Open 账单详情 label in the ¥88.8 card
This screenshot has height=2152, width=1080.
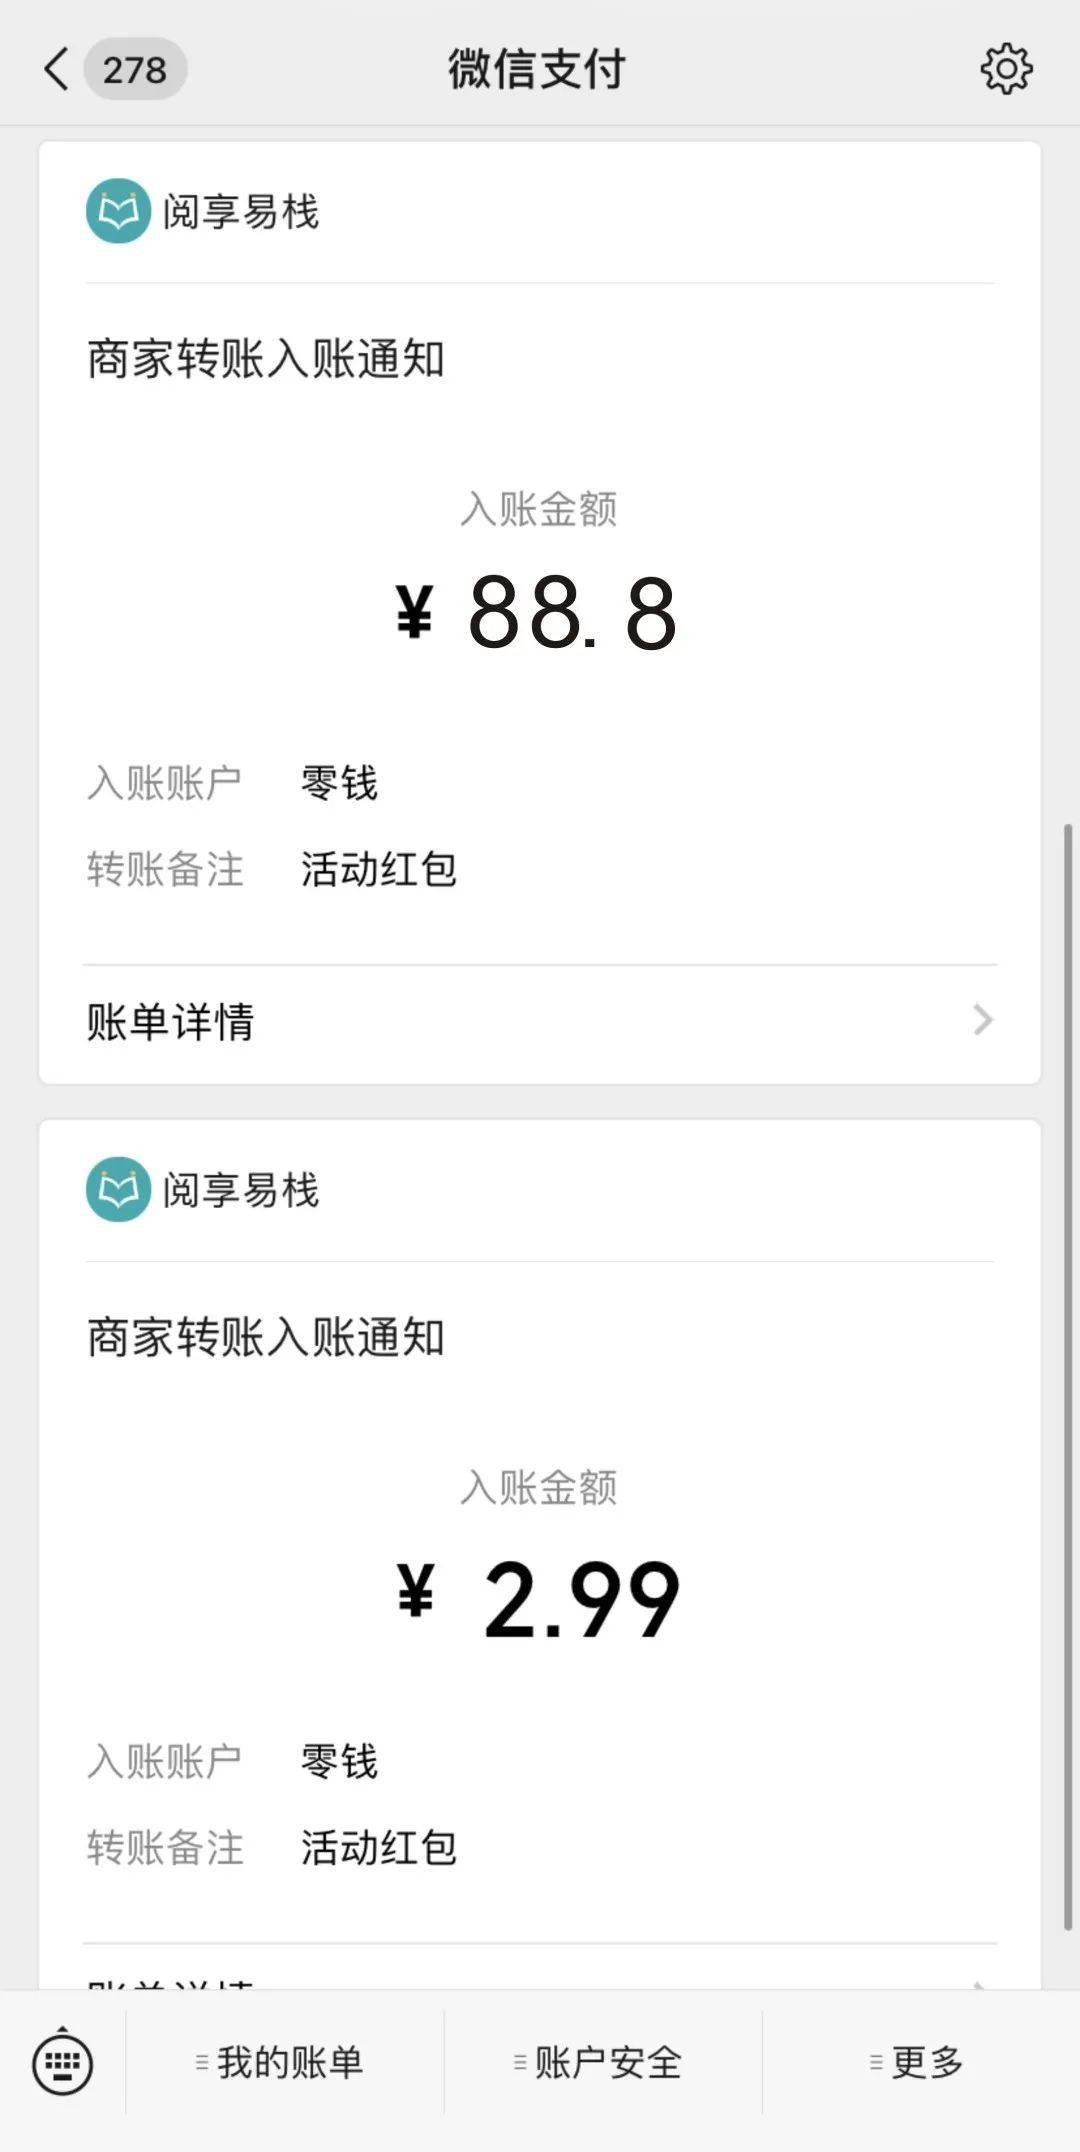coord(171,1021)
